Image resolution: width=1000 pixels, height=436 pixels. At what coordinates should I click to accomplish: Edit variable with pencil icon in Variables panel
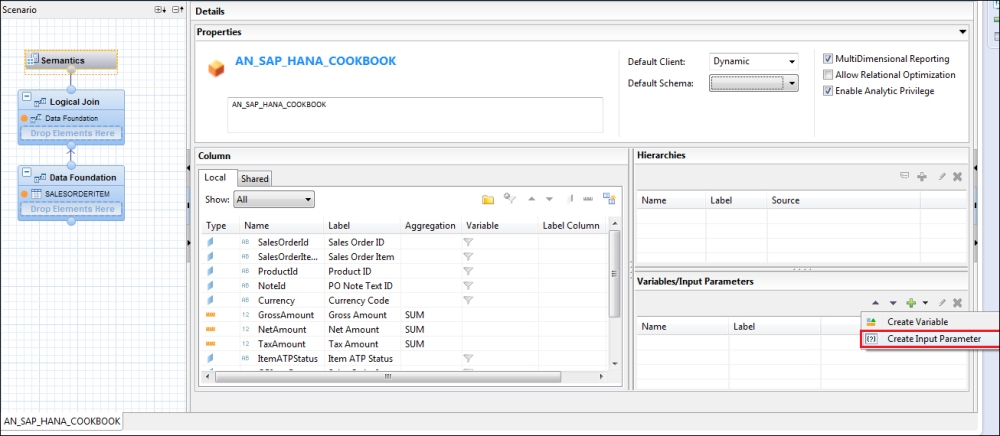click(x=941, y=303)
